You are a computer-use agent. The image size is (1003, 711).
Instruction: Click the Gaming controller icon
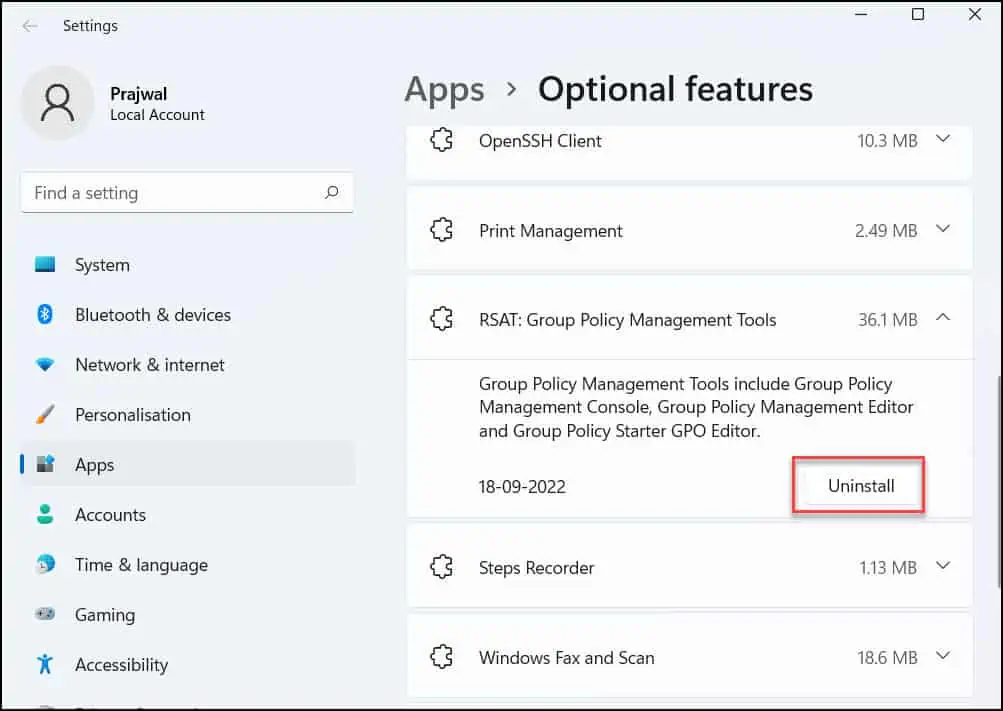click(x=45, y=614)
